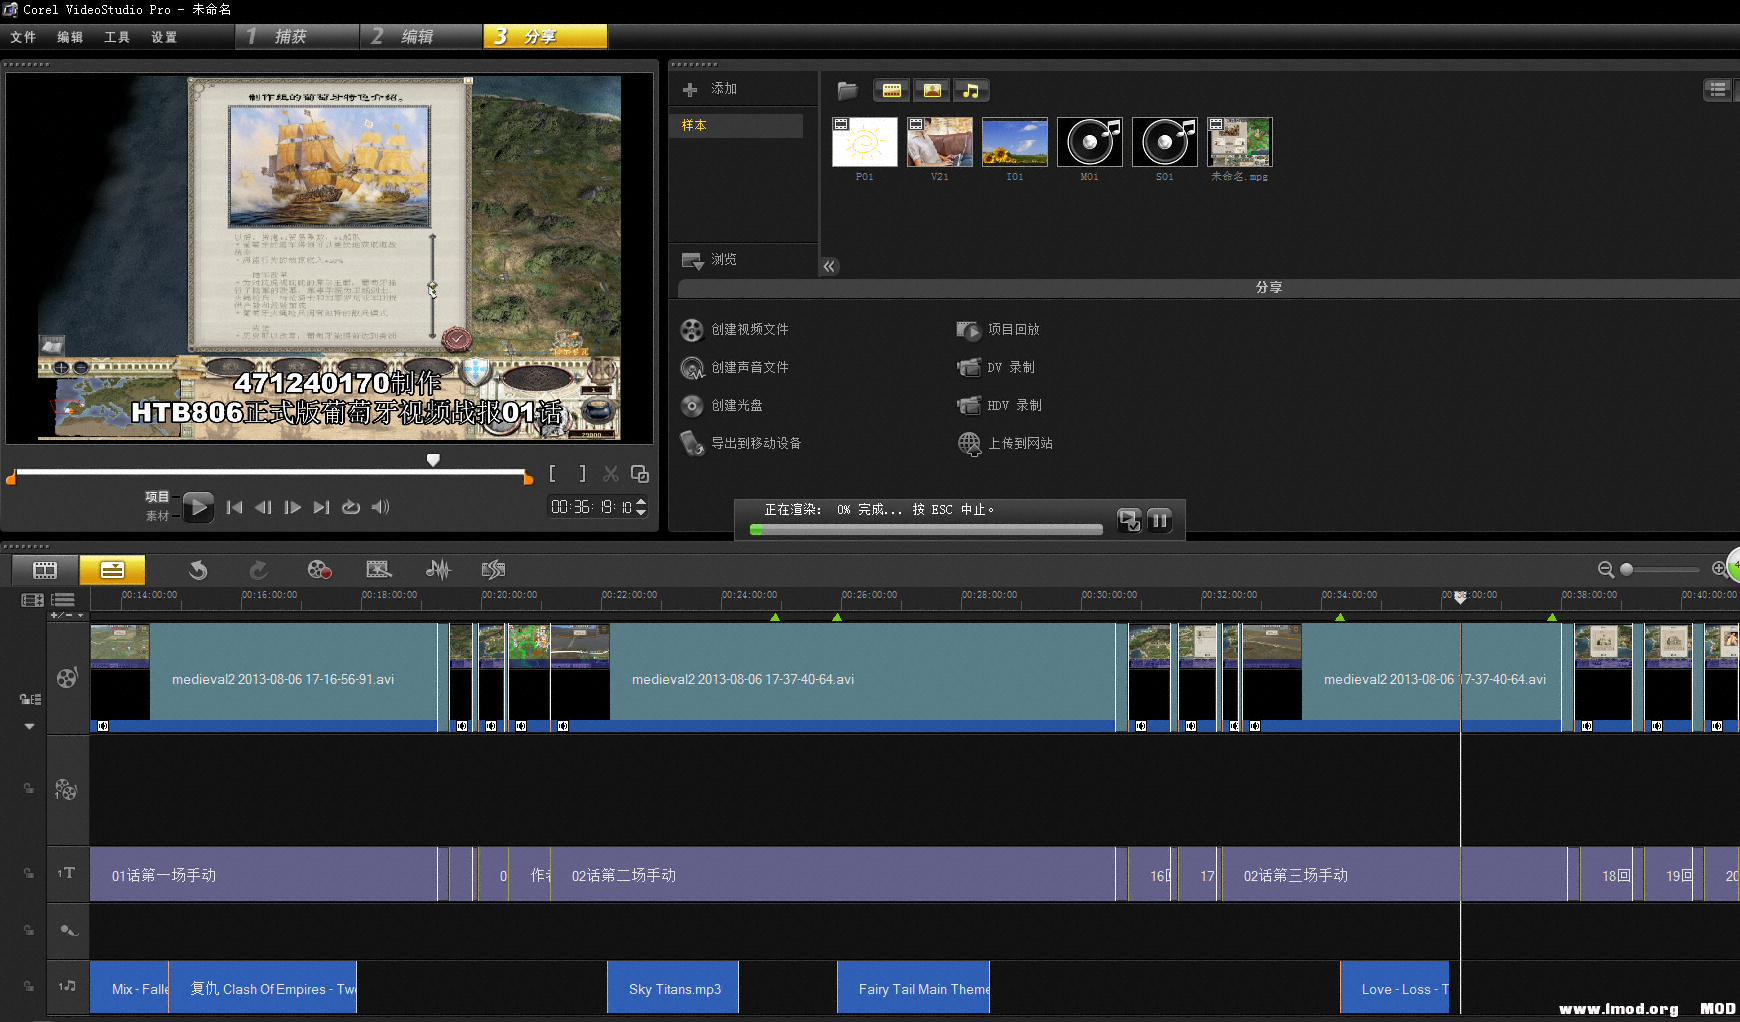This screenshot has height=1022, width=1740.
Task: Switch to storyboard view in timeline toolbar
Action: point(45,570)
